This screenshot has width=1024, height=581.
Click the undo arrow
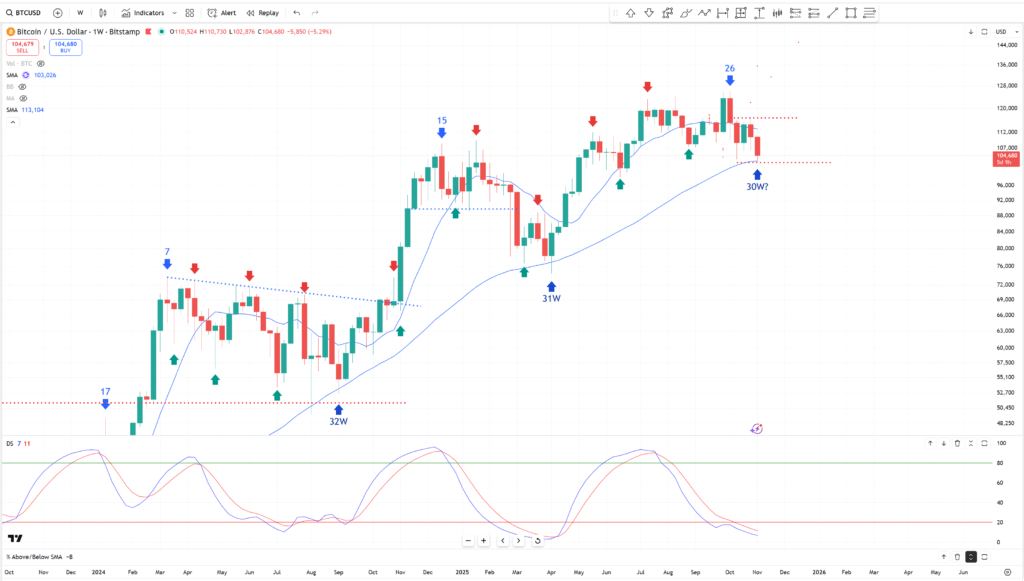[297, 13]
